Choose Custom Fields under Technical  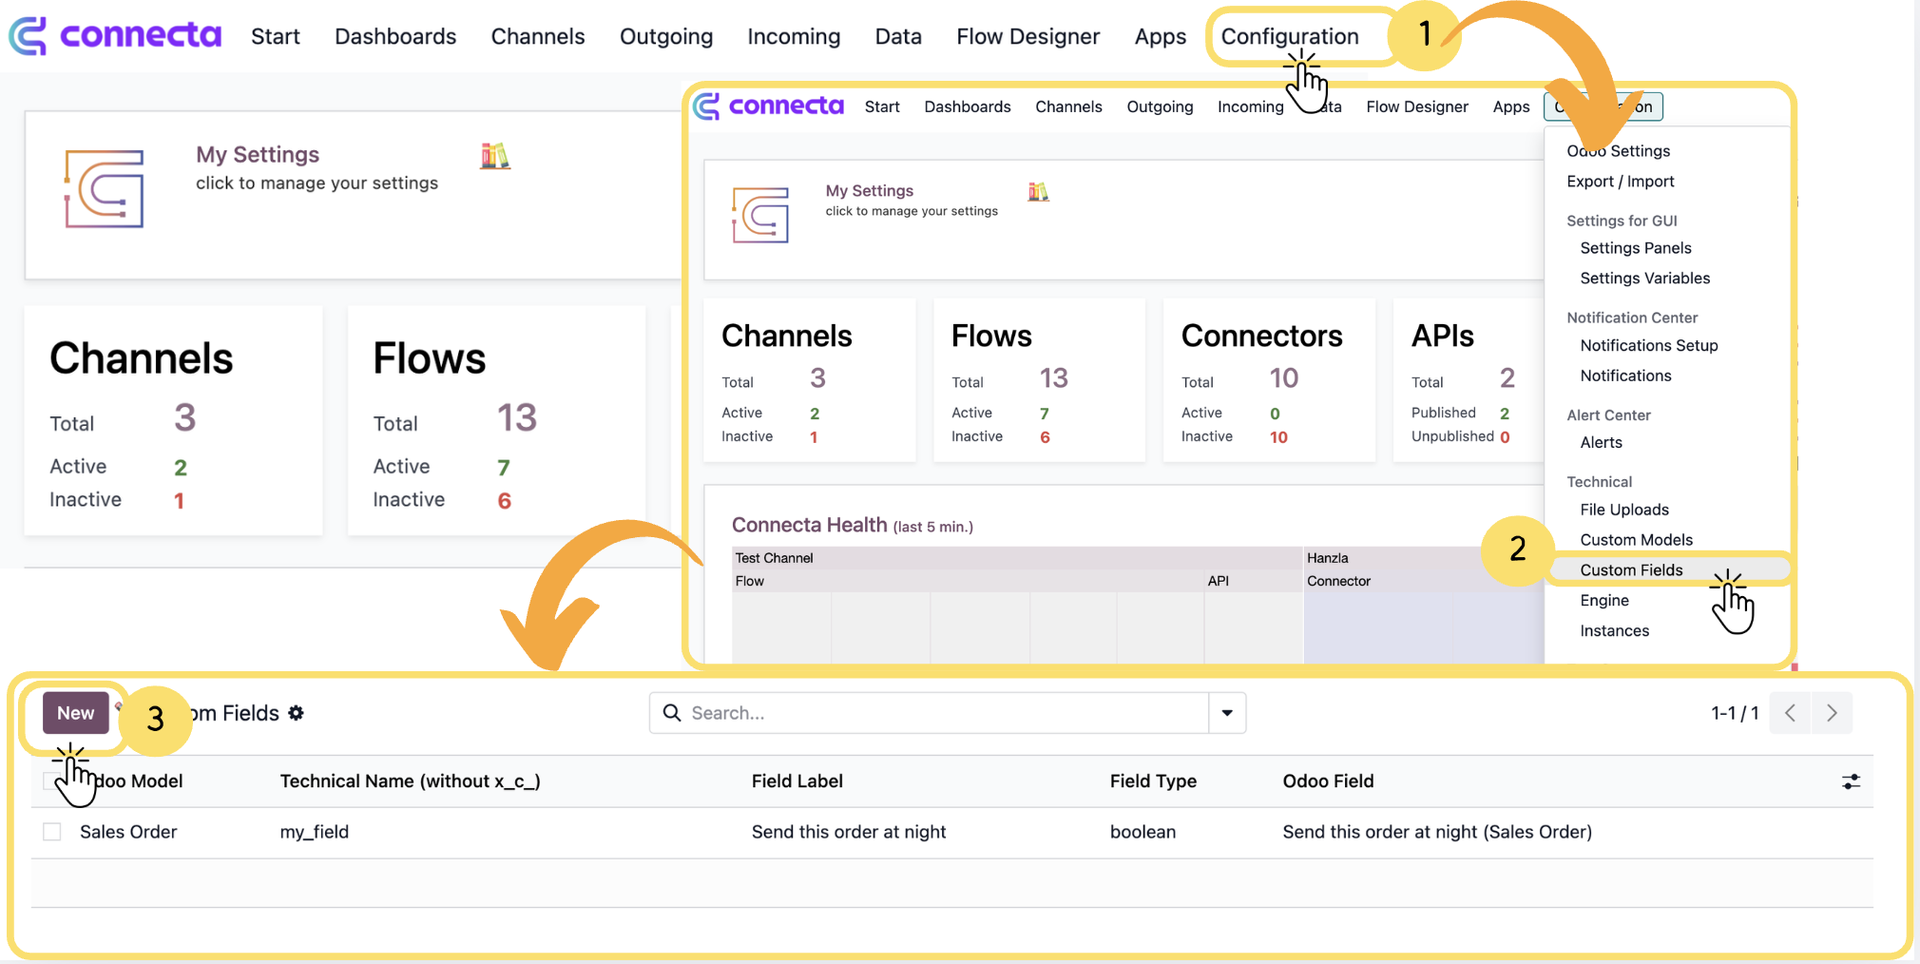click(x=1631, y=570)
